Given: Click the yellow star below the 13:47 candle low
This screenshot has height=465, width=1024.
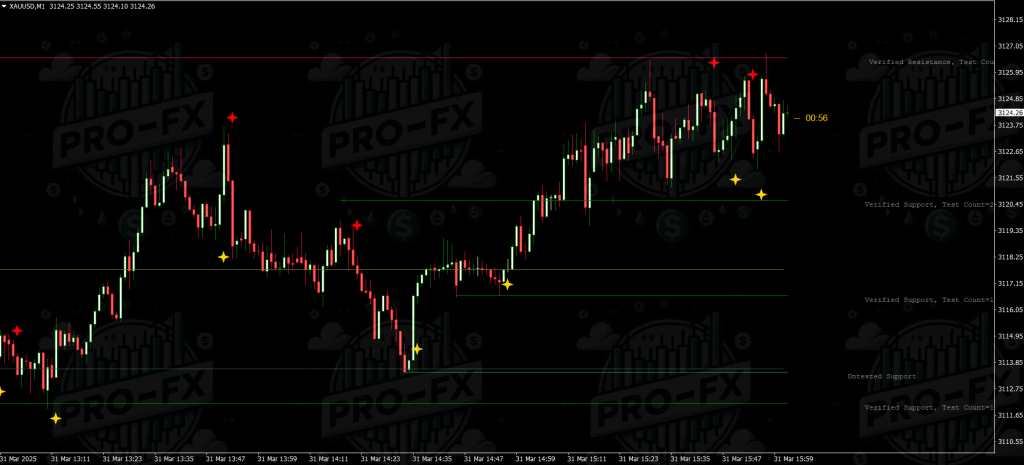Looking at the screenshot, I should [x=223, y=257].
